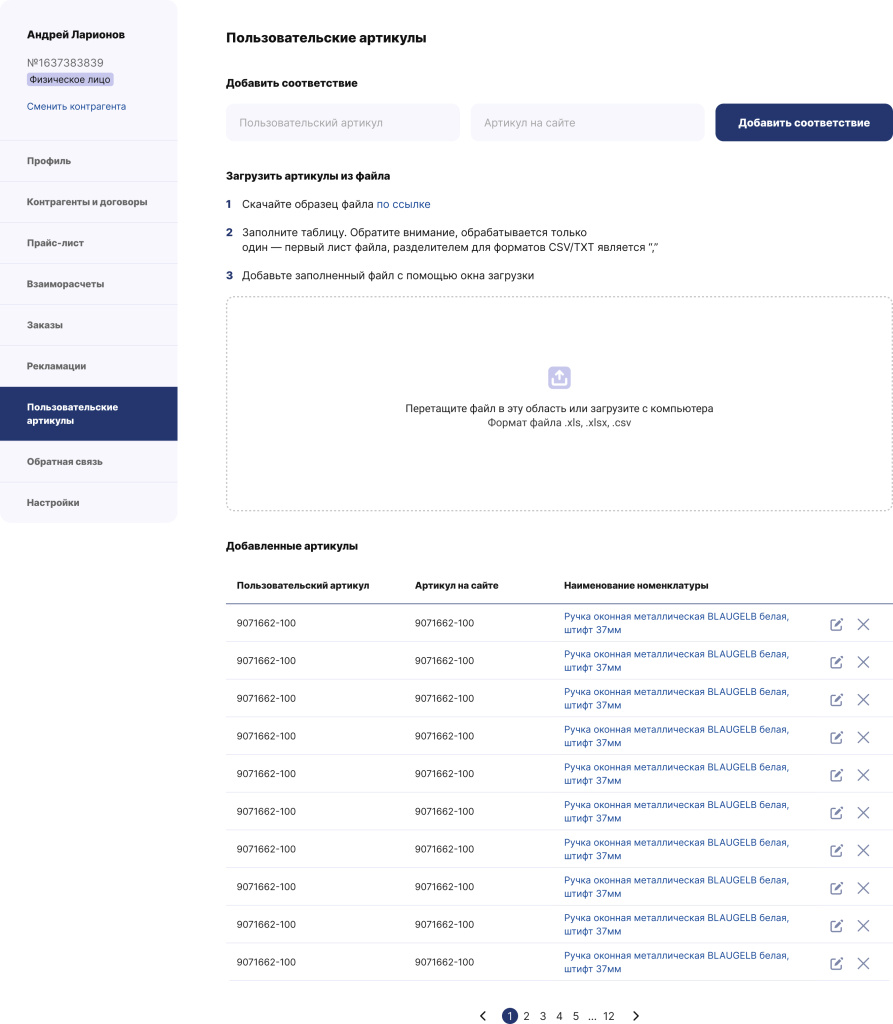893x1024 pixels.
Task: Navigate to Заказы section
Action: tap(45, 325)
